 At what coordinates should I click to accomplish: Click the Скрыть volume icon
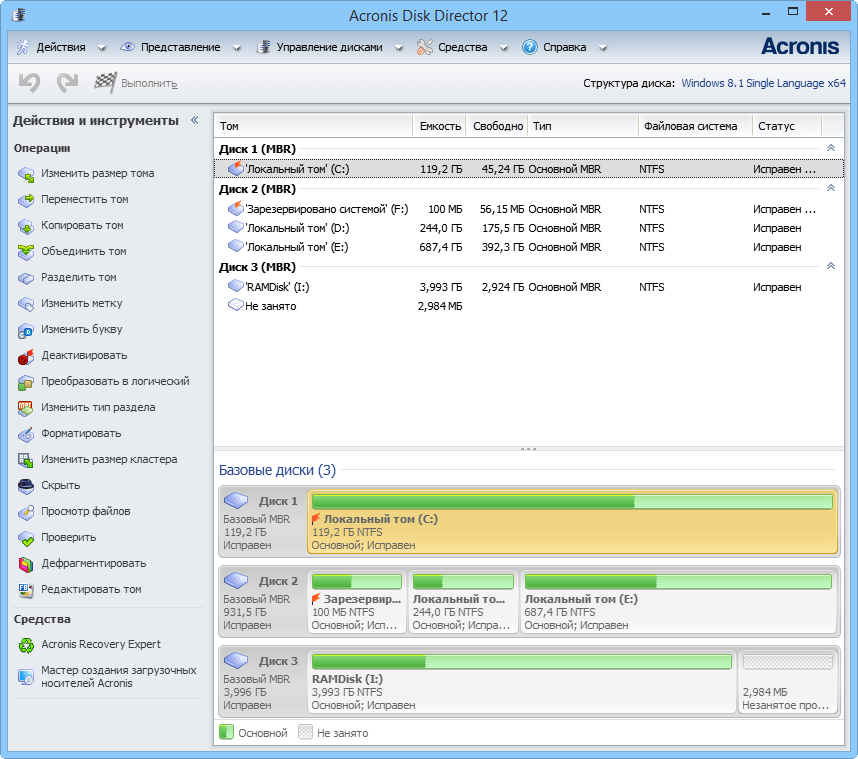28,485
